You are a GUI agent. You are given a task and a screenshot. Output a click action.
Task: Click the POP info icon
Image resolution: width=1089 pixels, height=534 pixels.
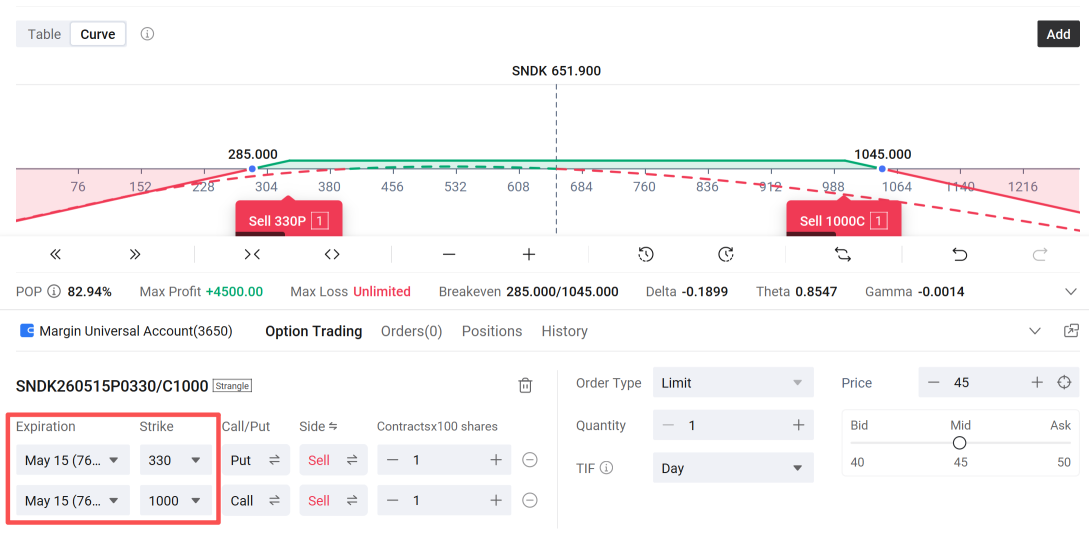[53, 292]
